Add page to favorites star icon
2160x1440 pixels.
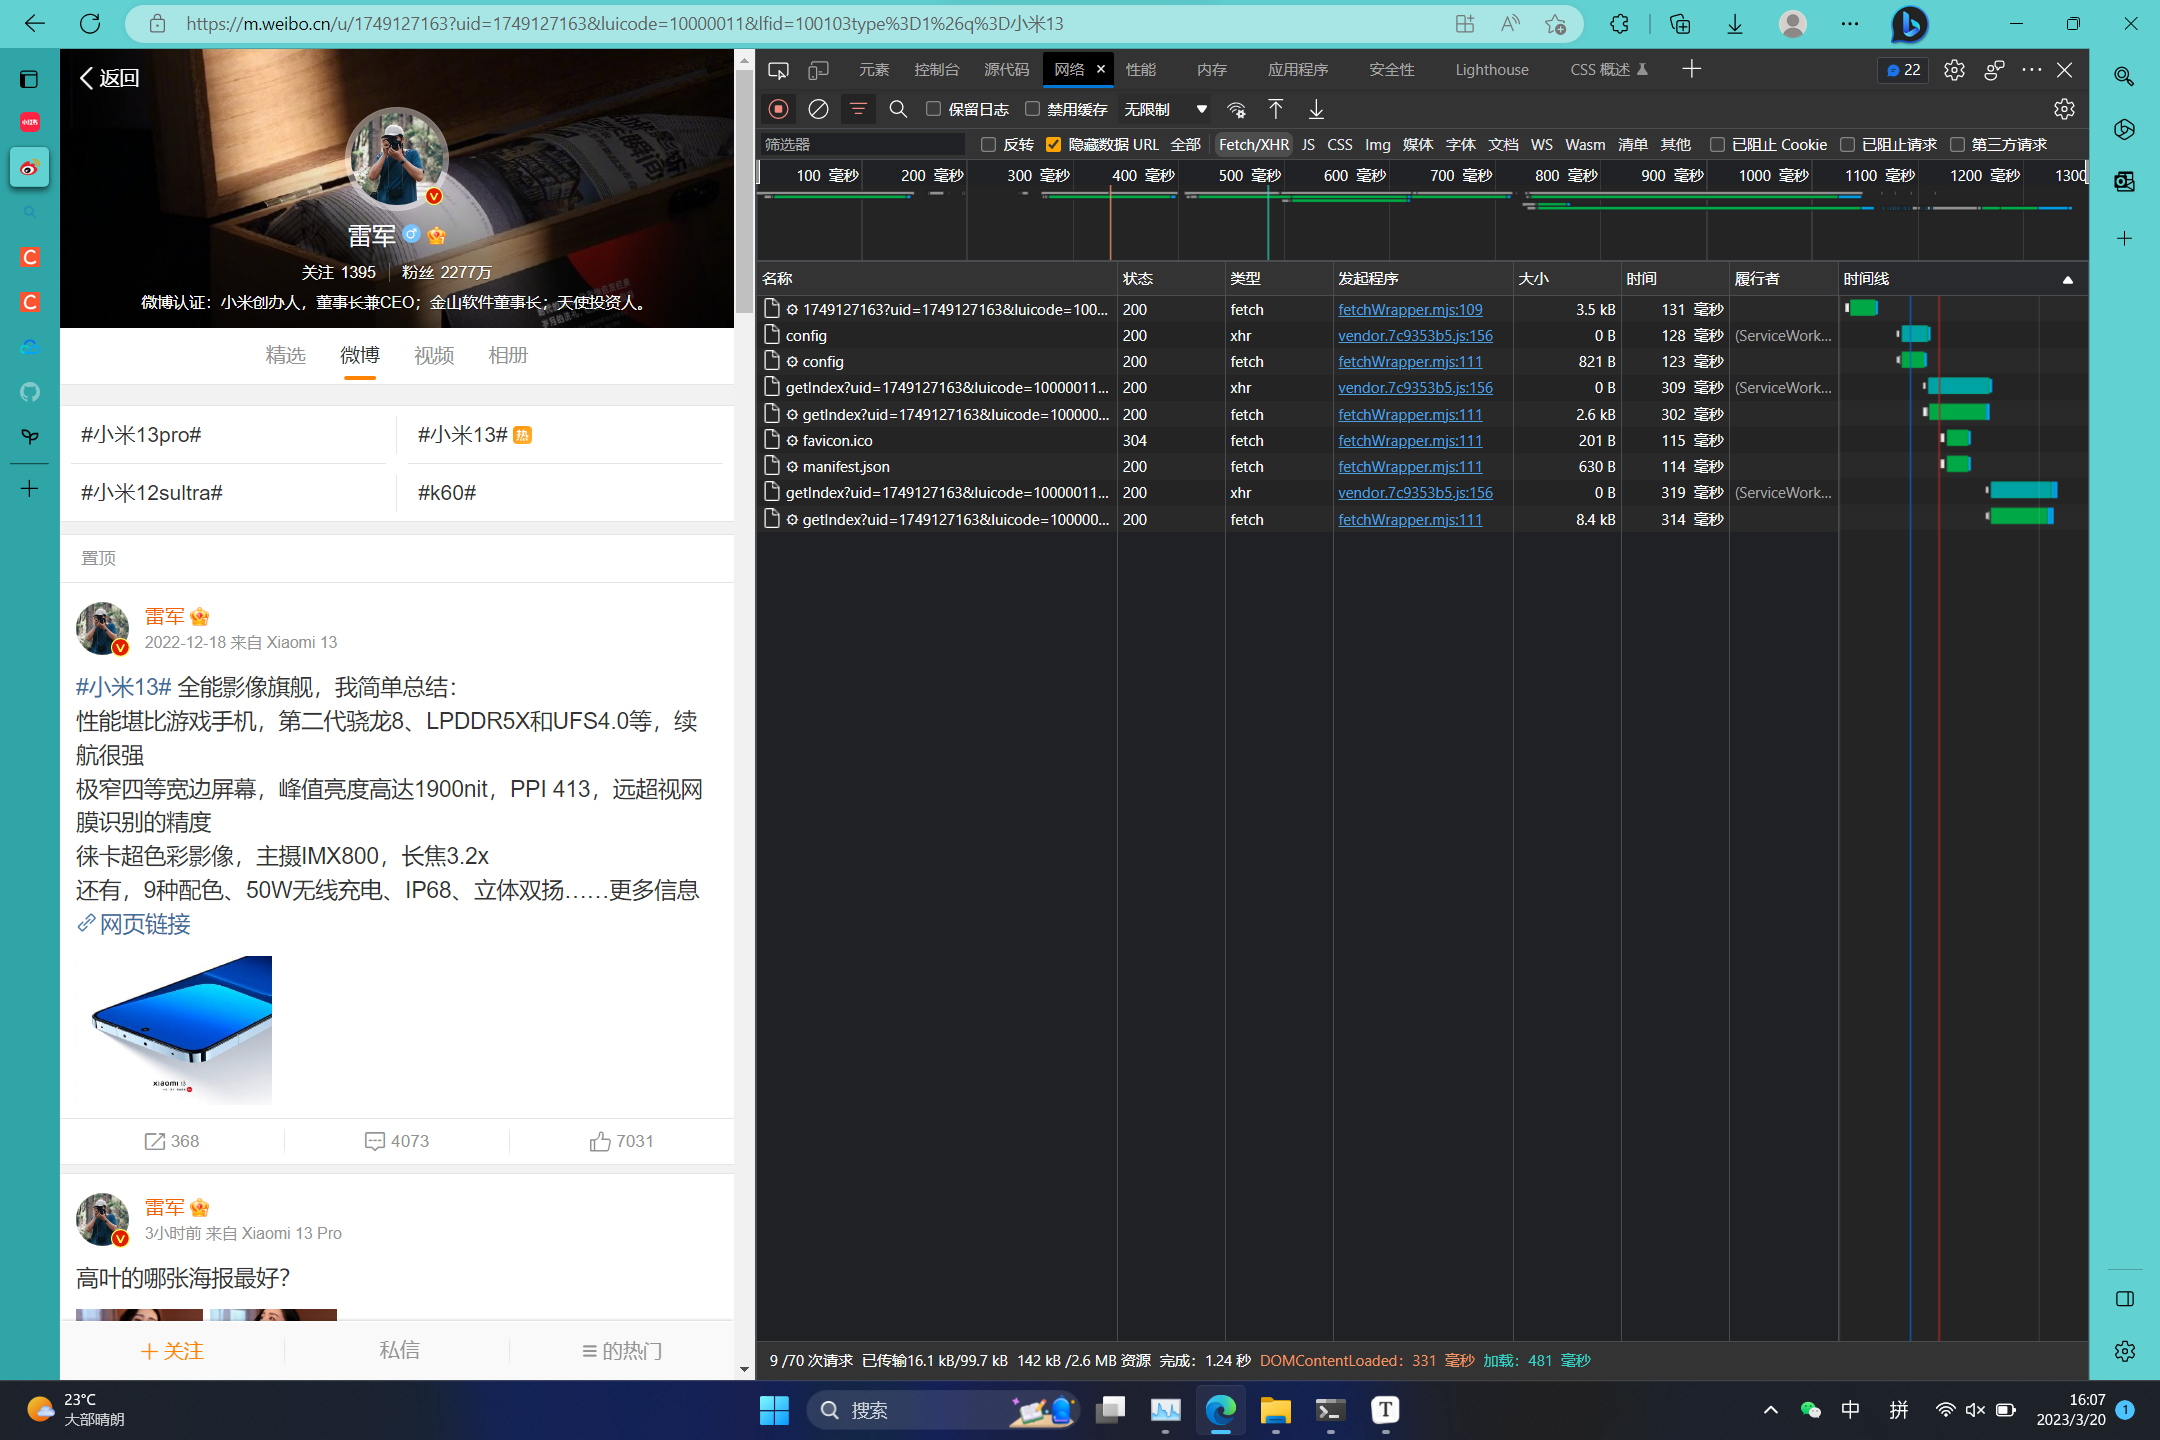pyautogui.click(x=1555, y=24)
